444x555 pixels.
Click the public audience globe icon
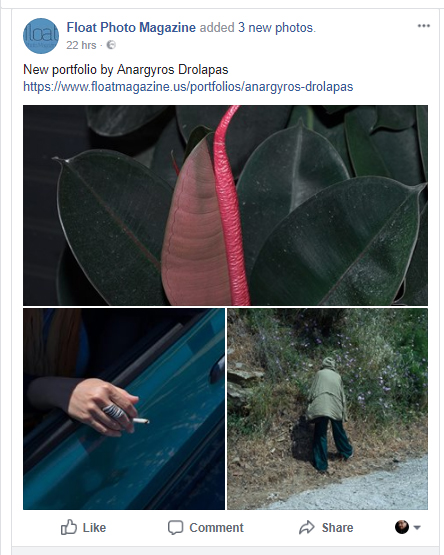coord(111,45)
